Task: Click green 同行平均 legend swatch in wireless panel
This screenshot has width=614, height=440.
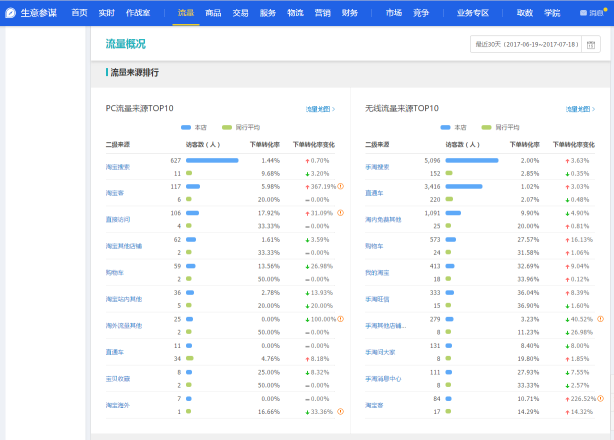Action: [486, 127]
